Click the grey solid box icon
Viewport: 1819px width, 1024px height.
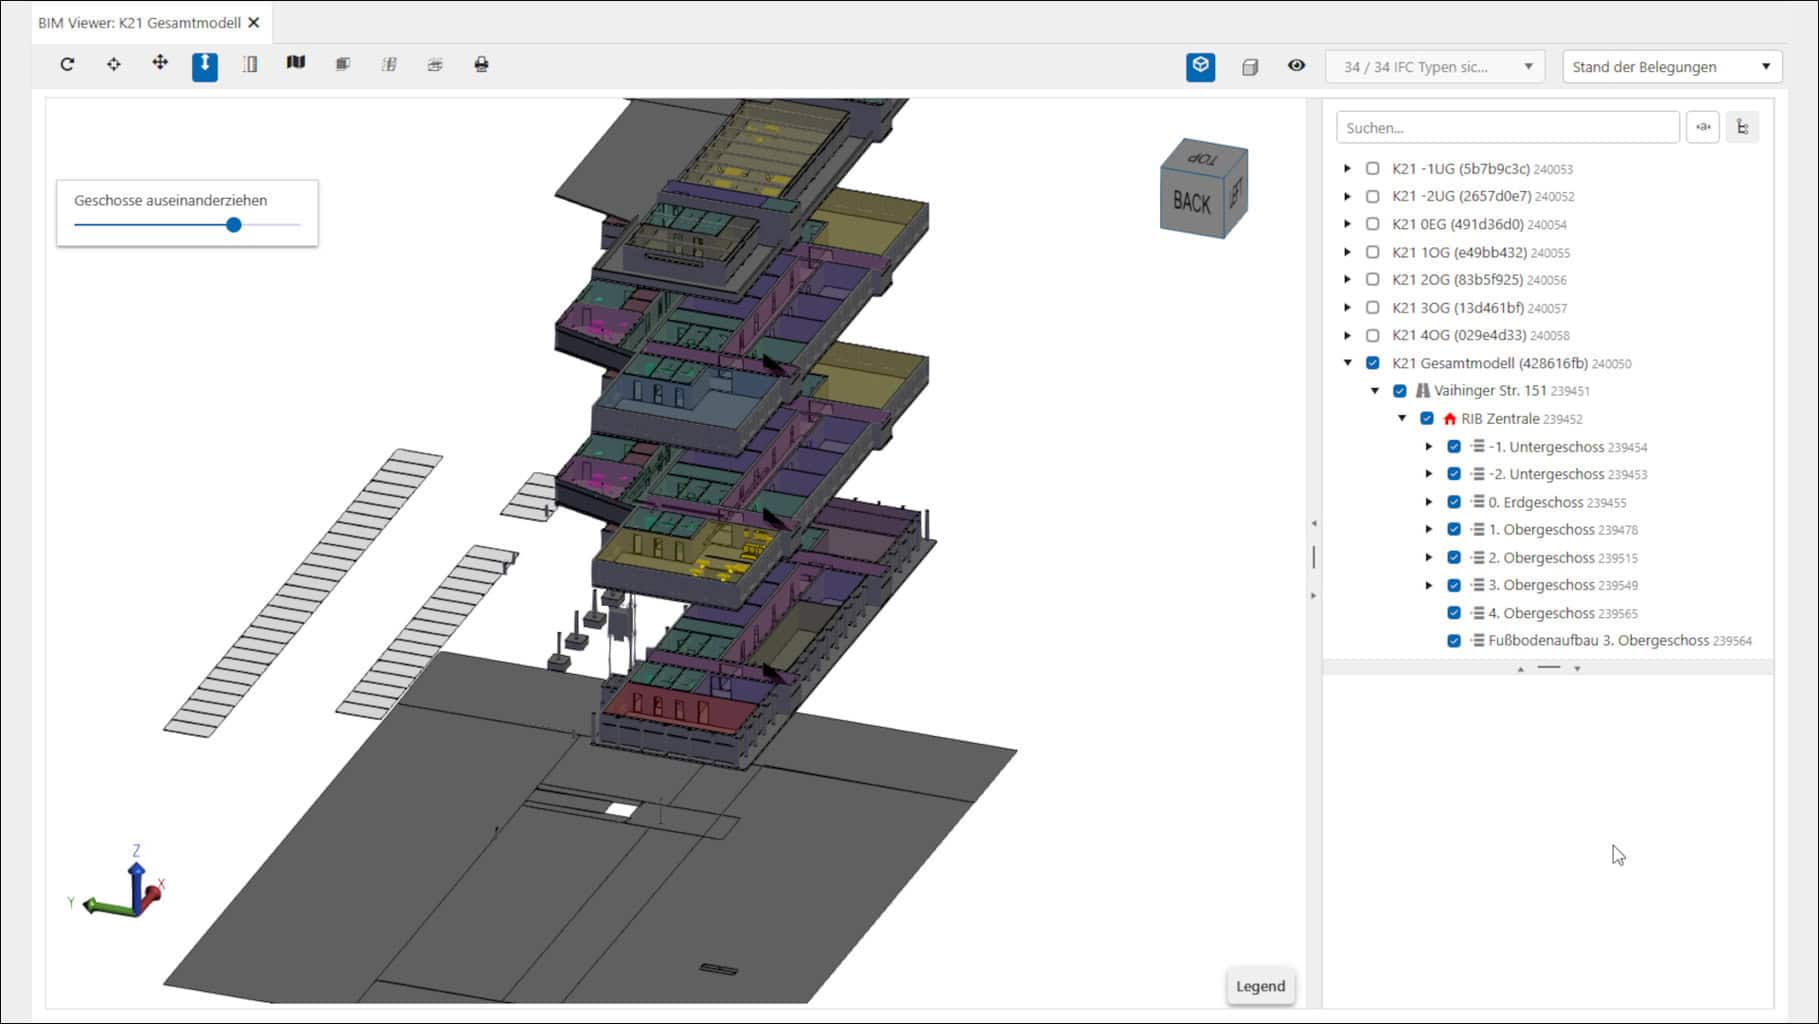[x=1249, y=67]
